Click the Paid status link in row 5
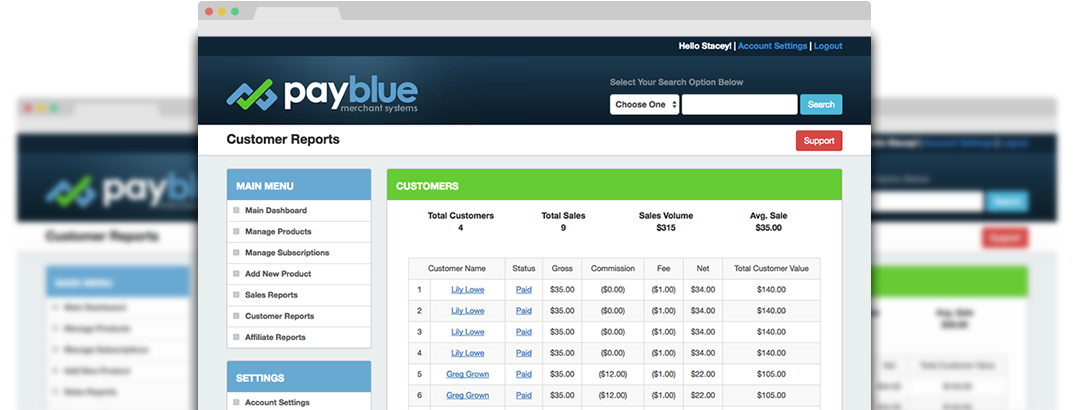 [524, 374]
